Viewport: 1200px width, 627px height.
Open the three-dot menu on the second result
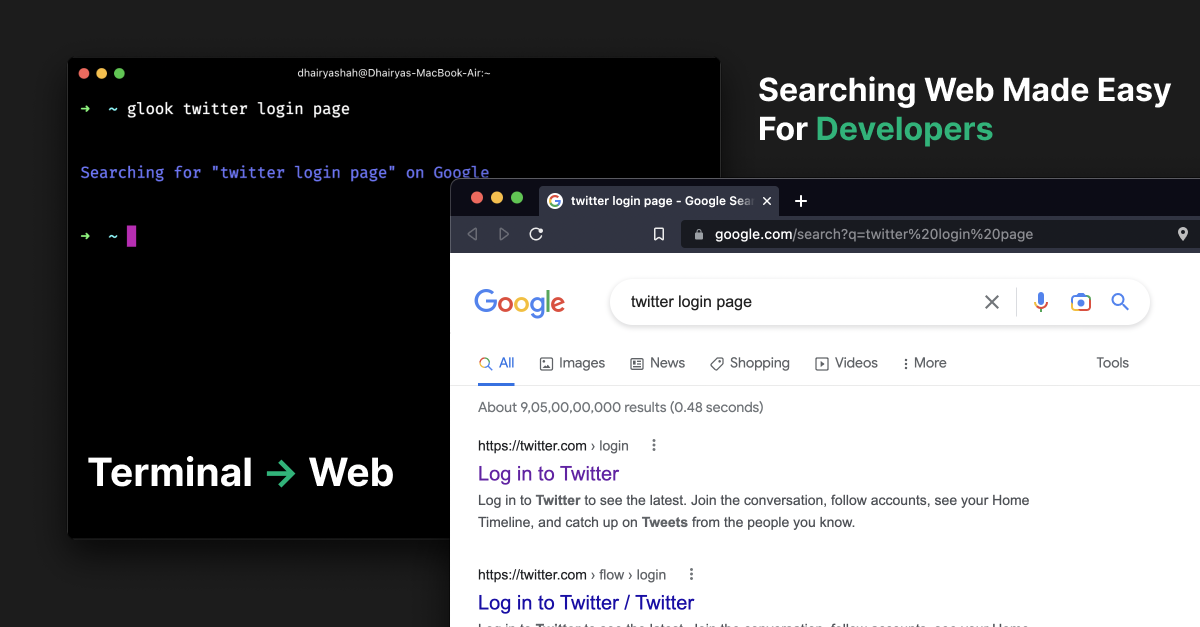coord(690,574)
